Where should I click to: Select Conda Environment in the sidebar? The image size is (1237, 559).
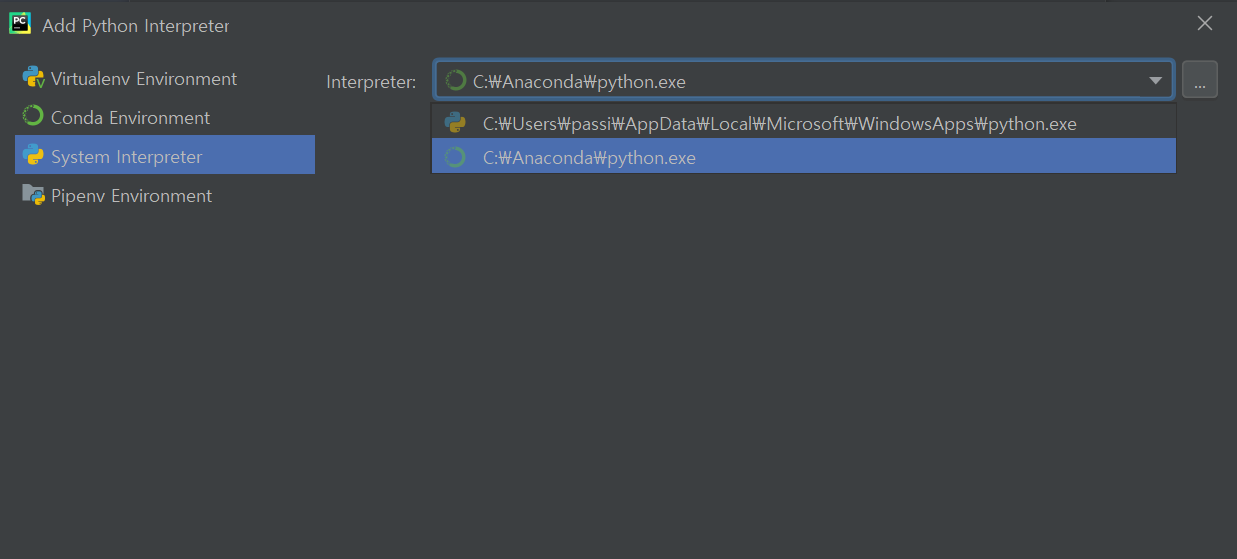(x=165, y=117)
